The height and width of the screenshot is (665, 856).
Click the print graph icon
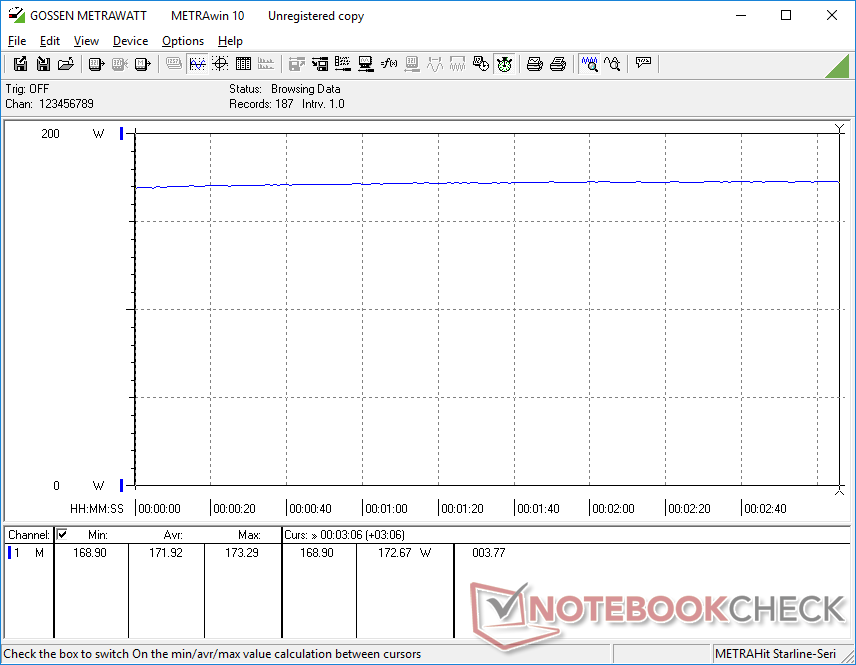[x=534, y=64]
